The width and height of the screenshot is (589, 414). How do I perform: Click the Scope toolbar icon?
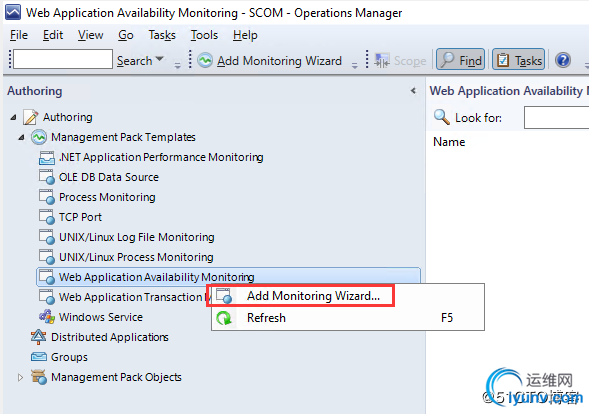point(382,60)
